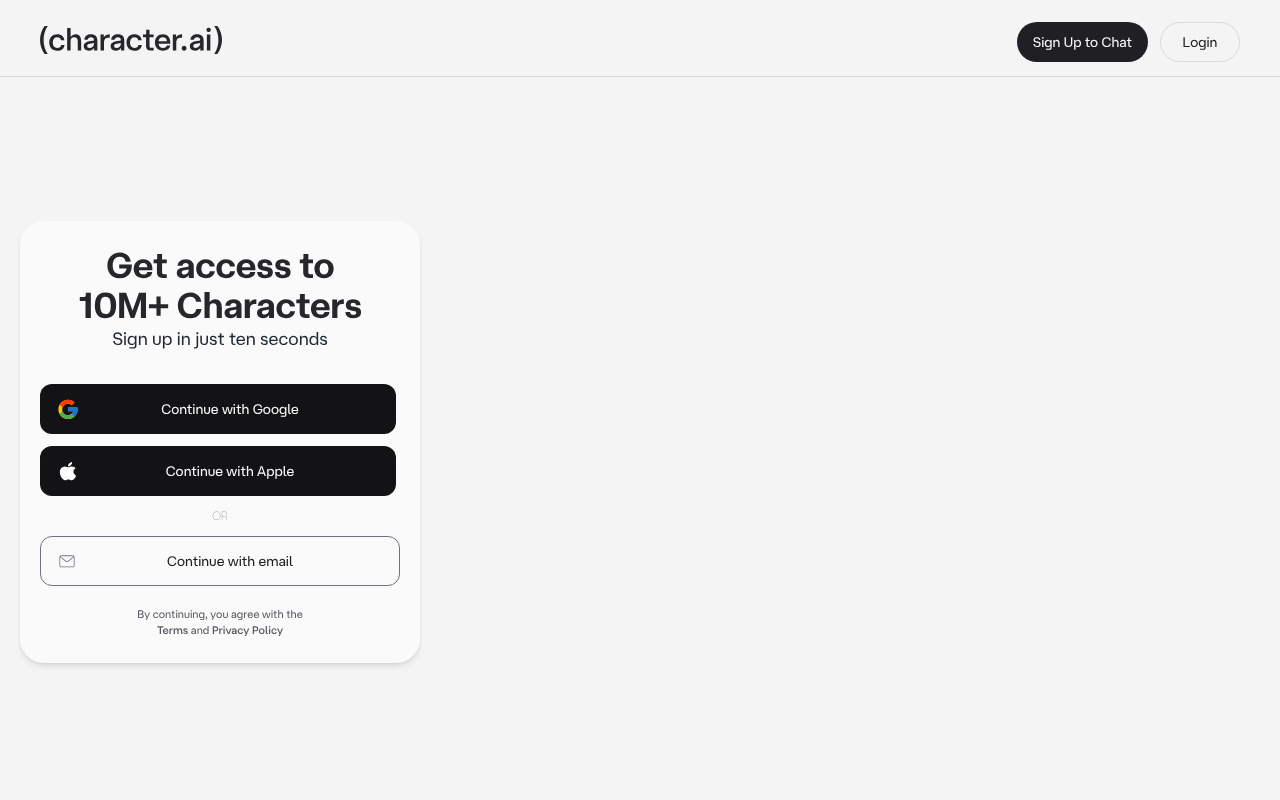Click "By continuing, you agree with the" text
Viewport: 1280px width, 800px height.
tap(220, 614)
